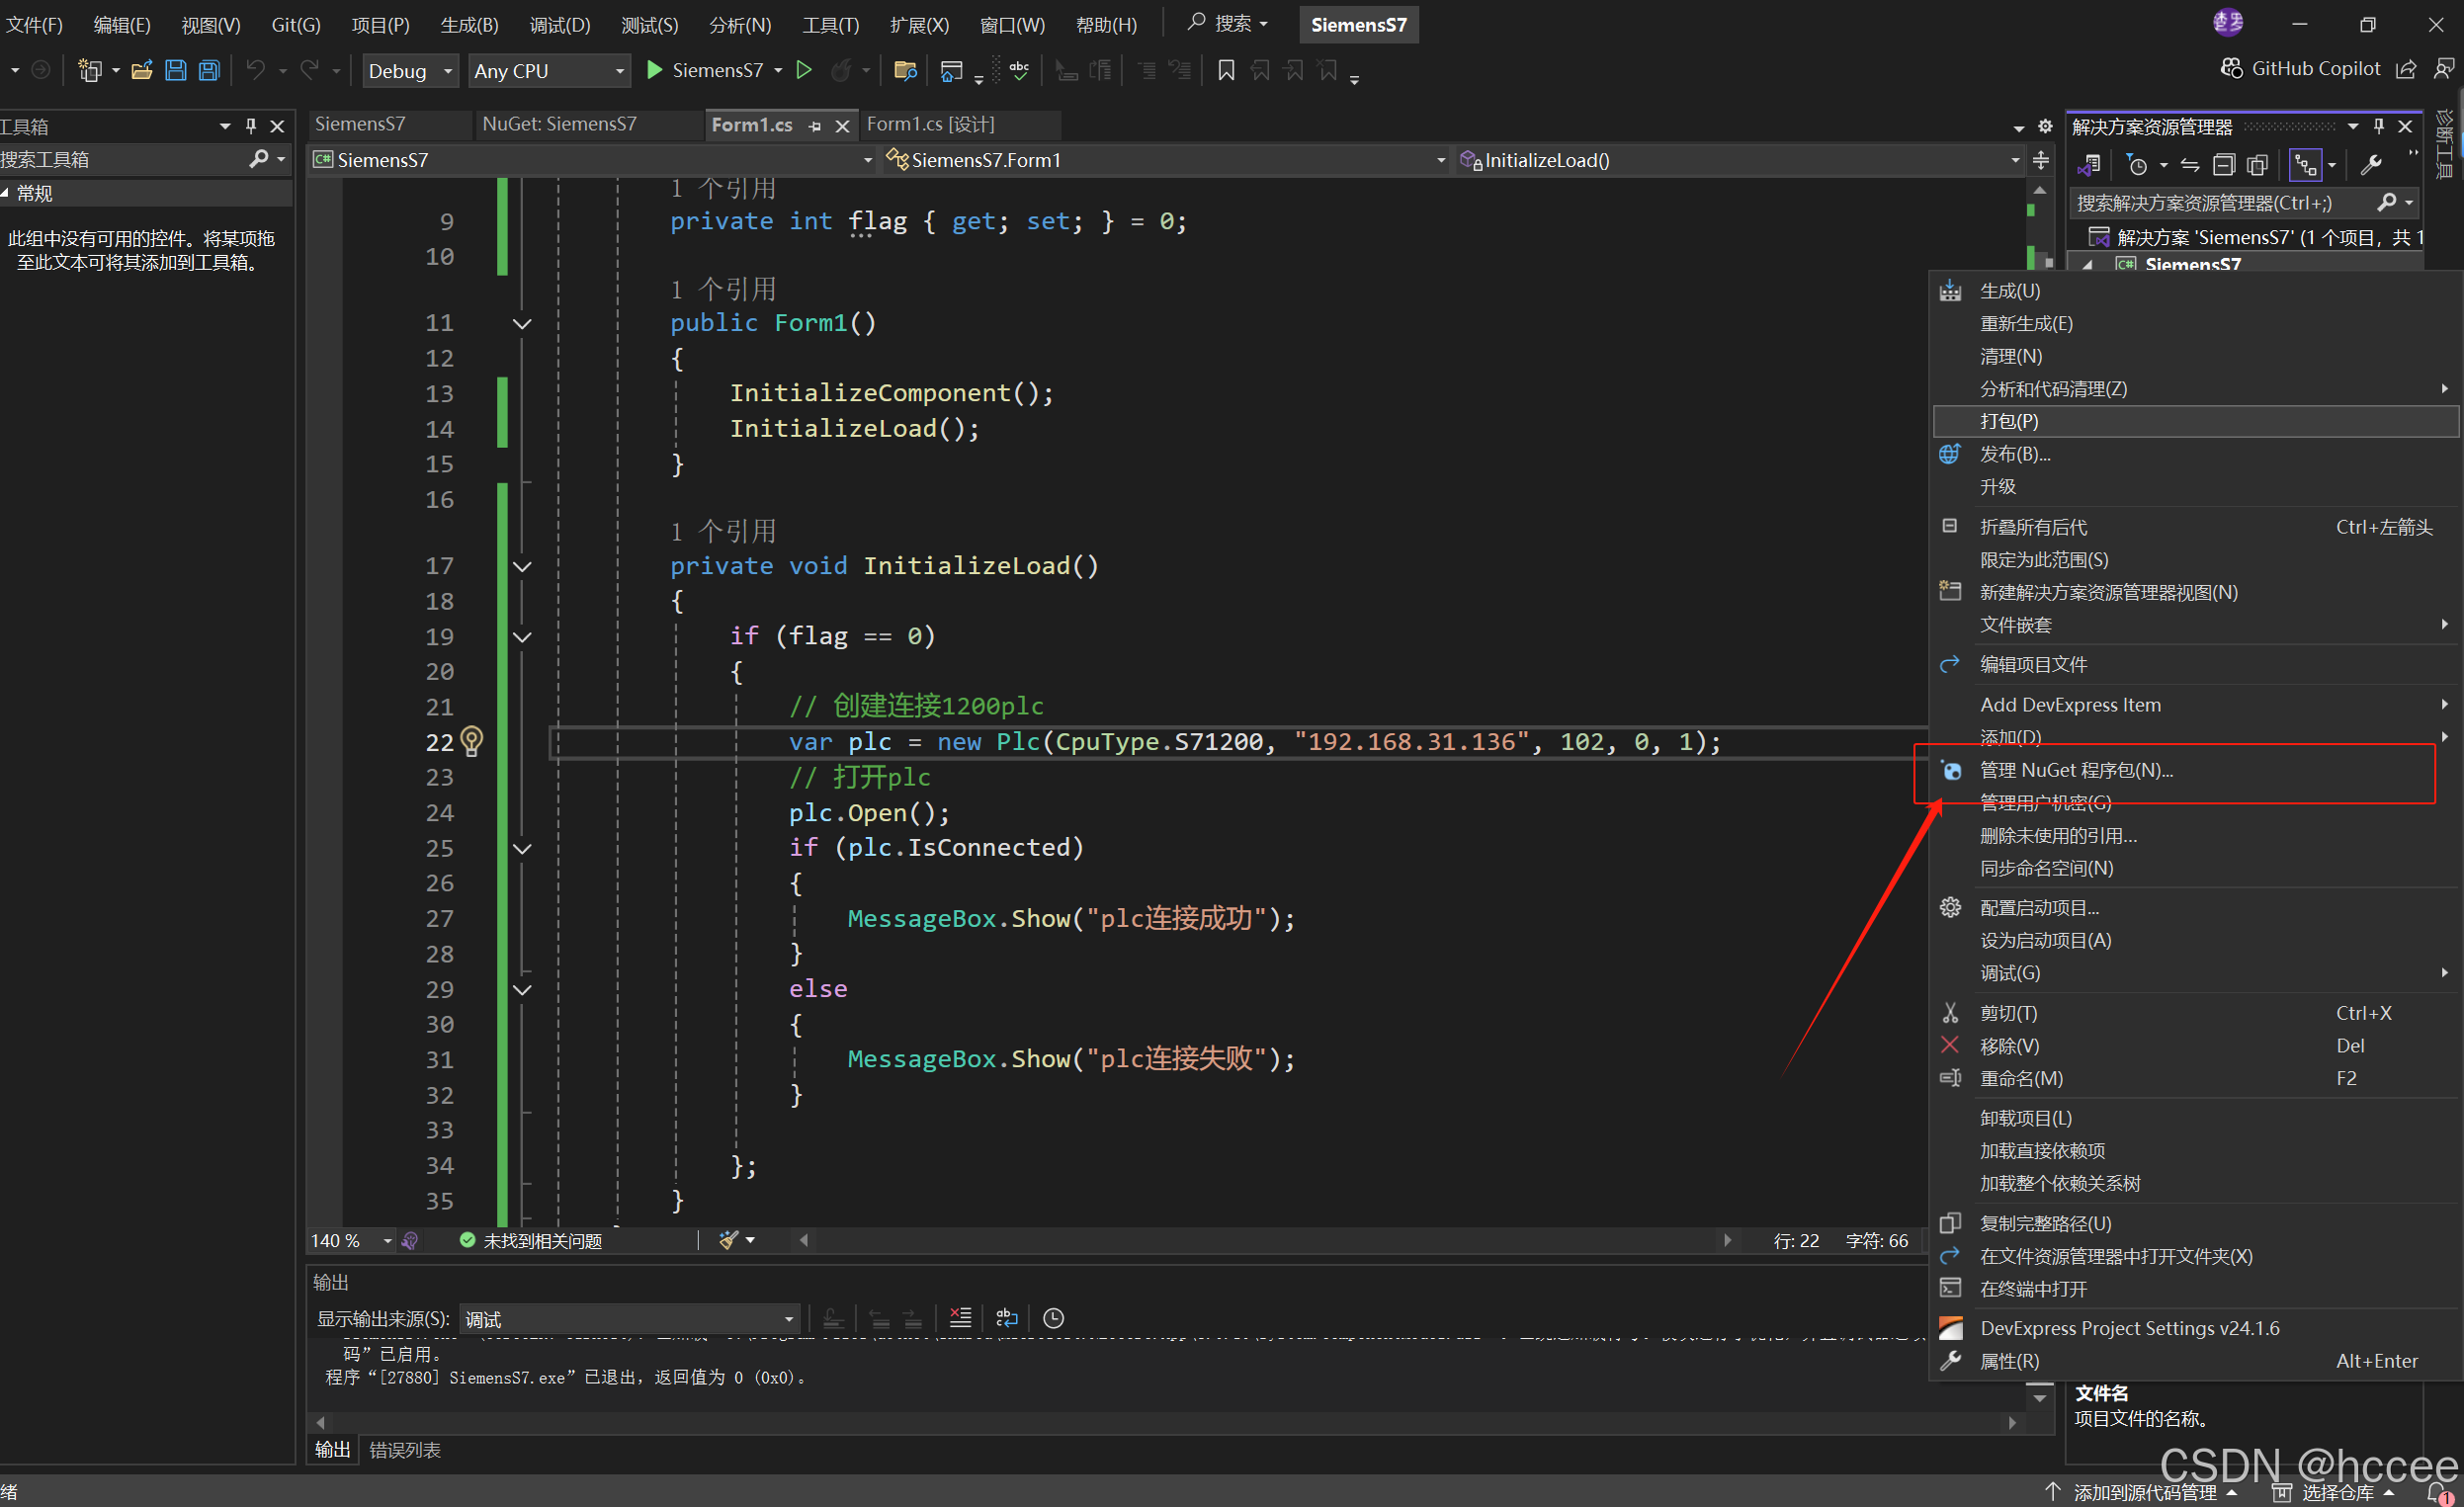This screenshot has height=1507, width=2464.
Task: Toggle word wrap in the Output panel
Action: pyautogui.click(x=1007, y=1318)
